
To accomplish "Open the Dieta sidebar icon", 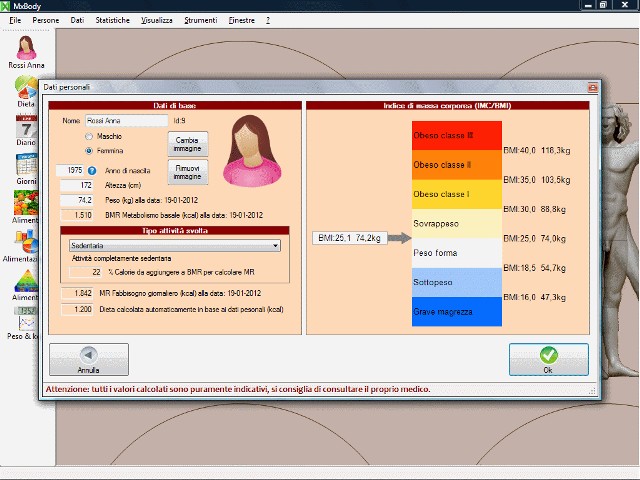I will click(26, 90).
